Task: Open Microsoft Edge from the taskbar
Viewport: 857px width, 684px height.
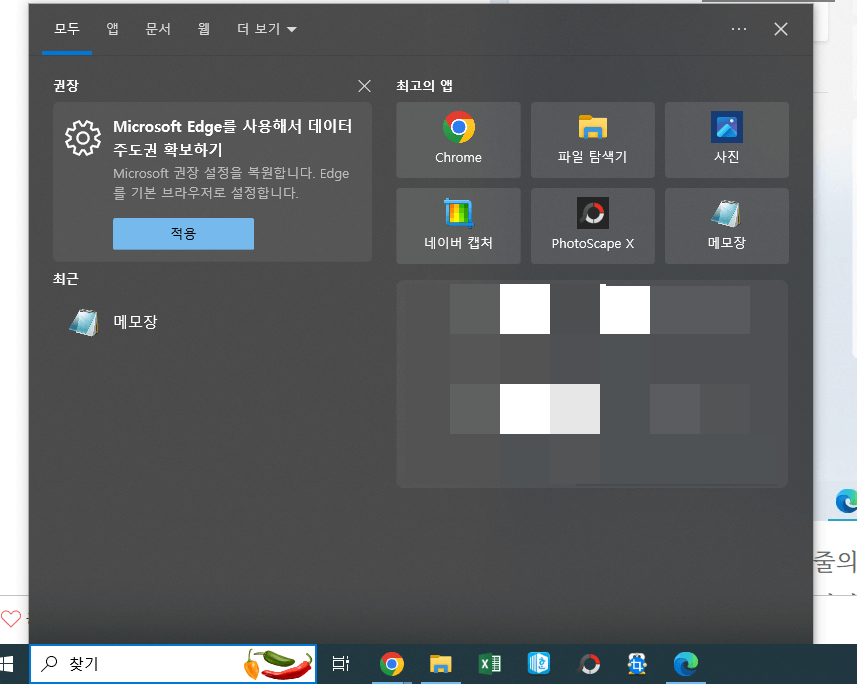Action: [x=686, y=664]
